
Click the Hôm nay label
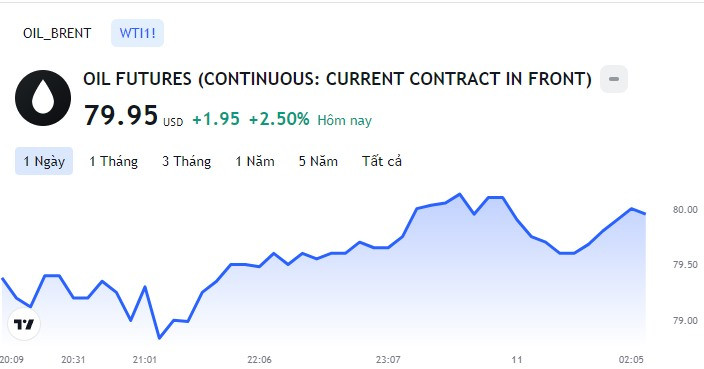[x=344, y=120]
